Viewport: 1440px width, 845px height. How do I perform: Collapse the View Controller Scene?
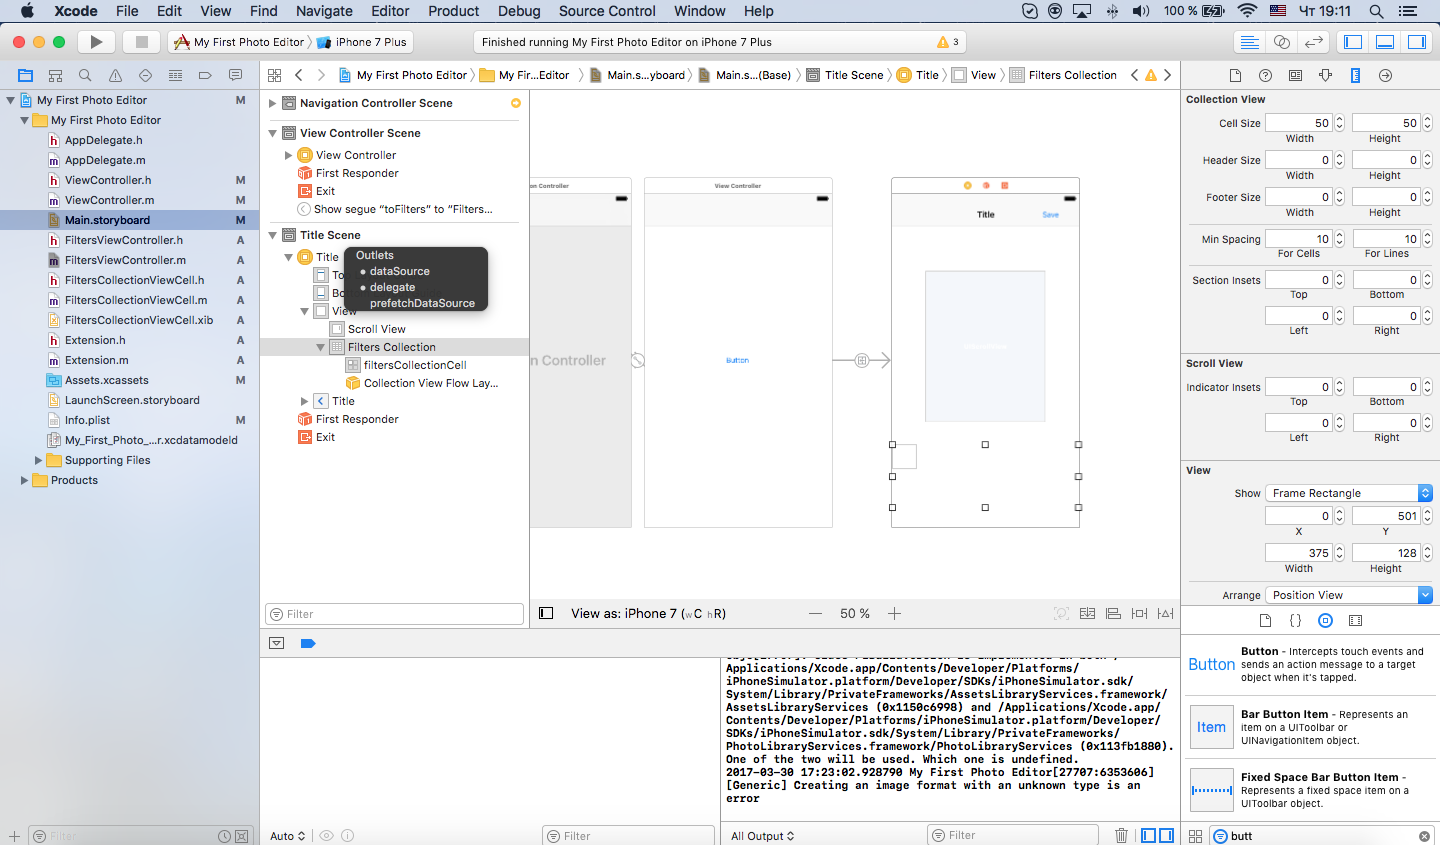pyautogui.click(x=273, y=133)
